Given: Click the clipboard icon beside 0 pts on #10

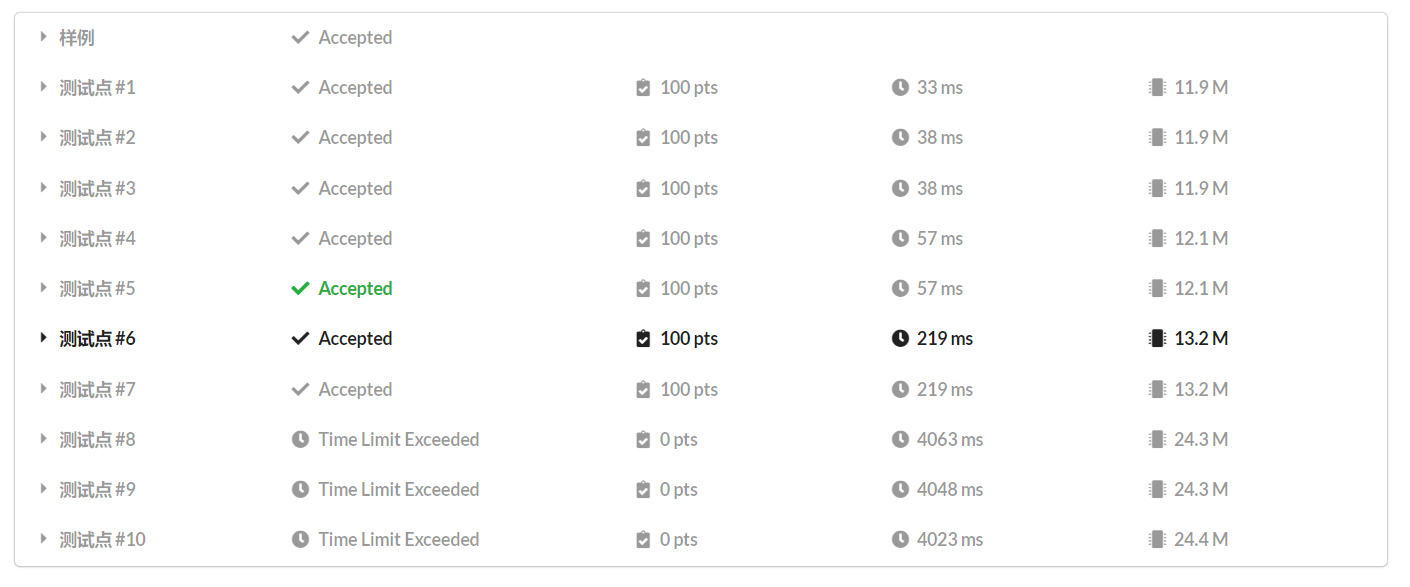Looking at the screenshot, I should click(643, 540).
